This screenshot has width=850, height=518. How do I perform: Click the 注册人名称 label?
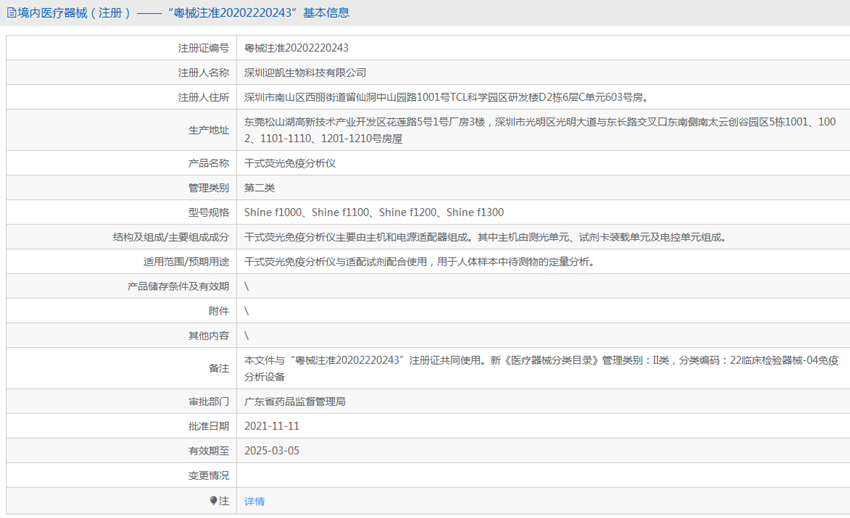203,73
